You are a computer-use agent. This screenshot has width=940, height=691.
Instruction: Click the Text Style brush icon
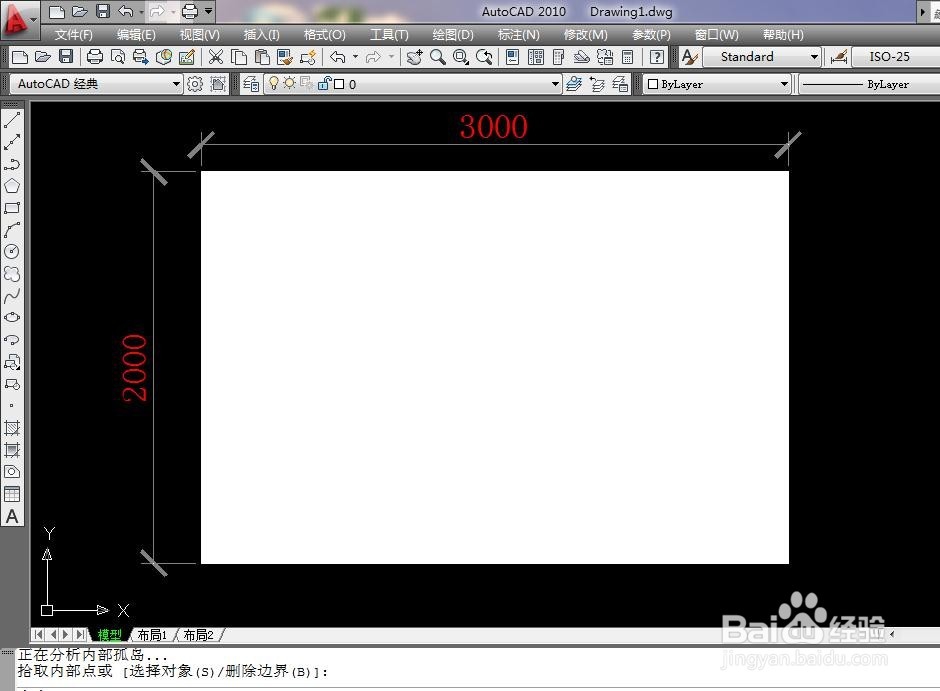689,57
